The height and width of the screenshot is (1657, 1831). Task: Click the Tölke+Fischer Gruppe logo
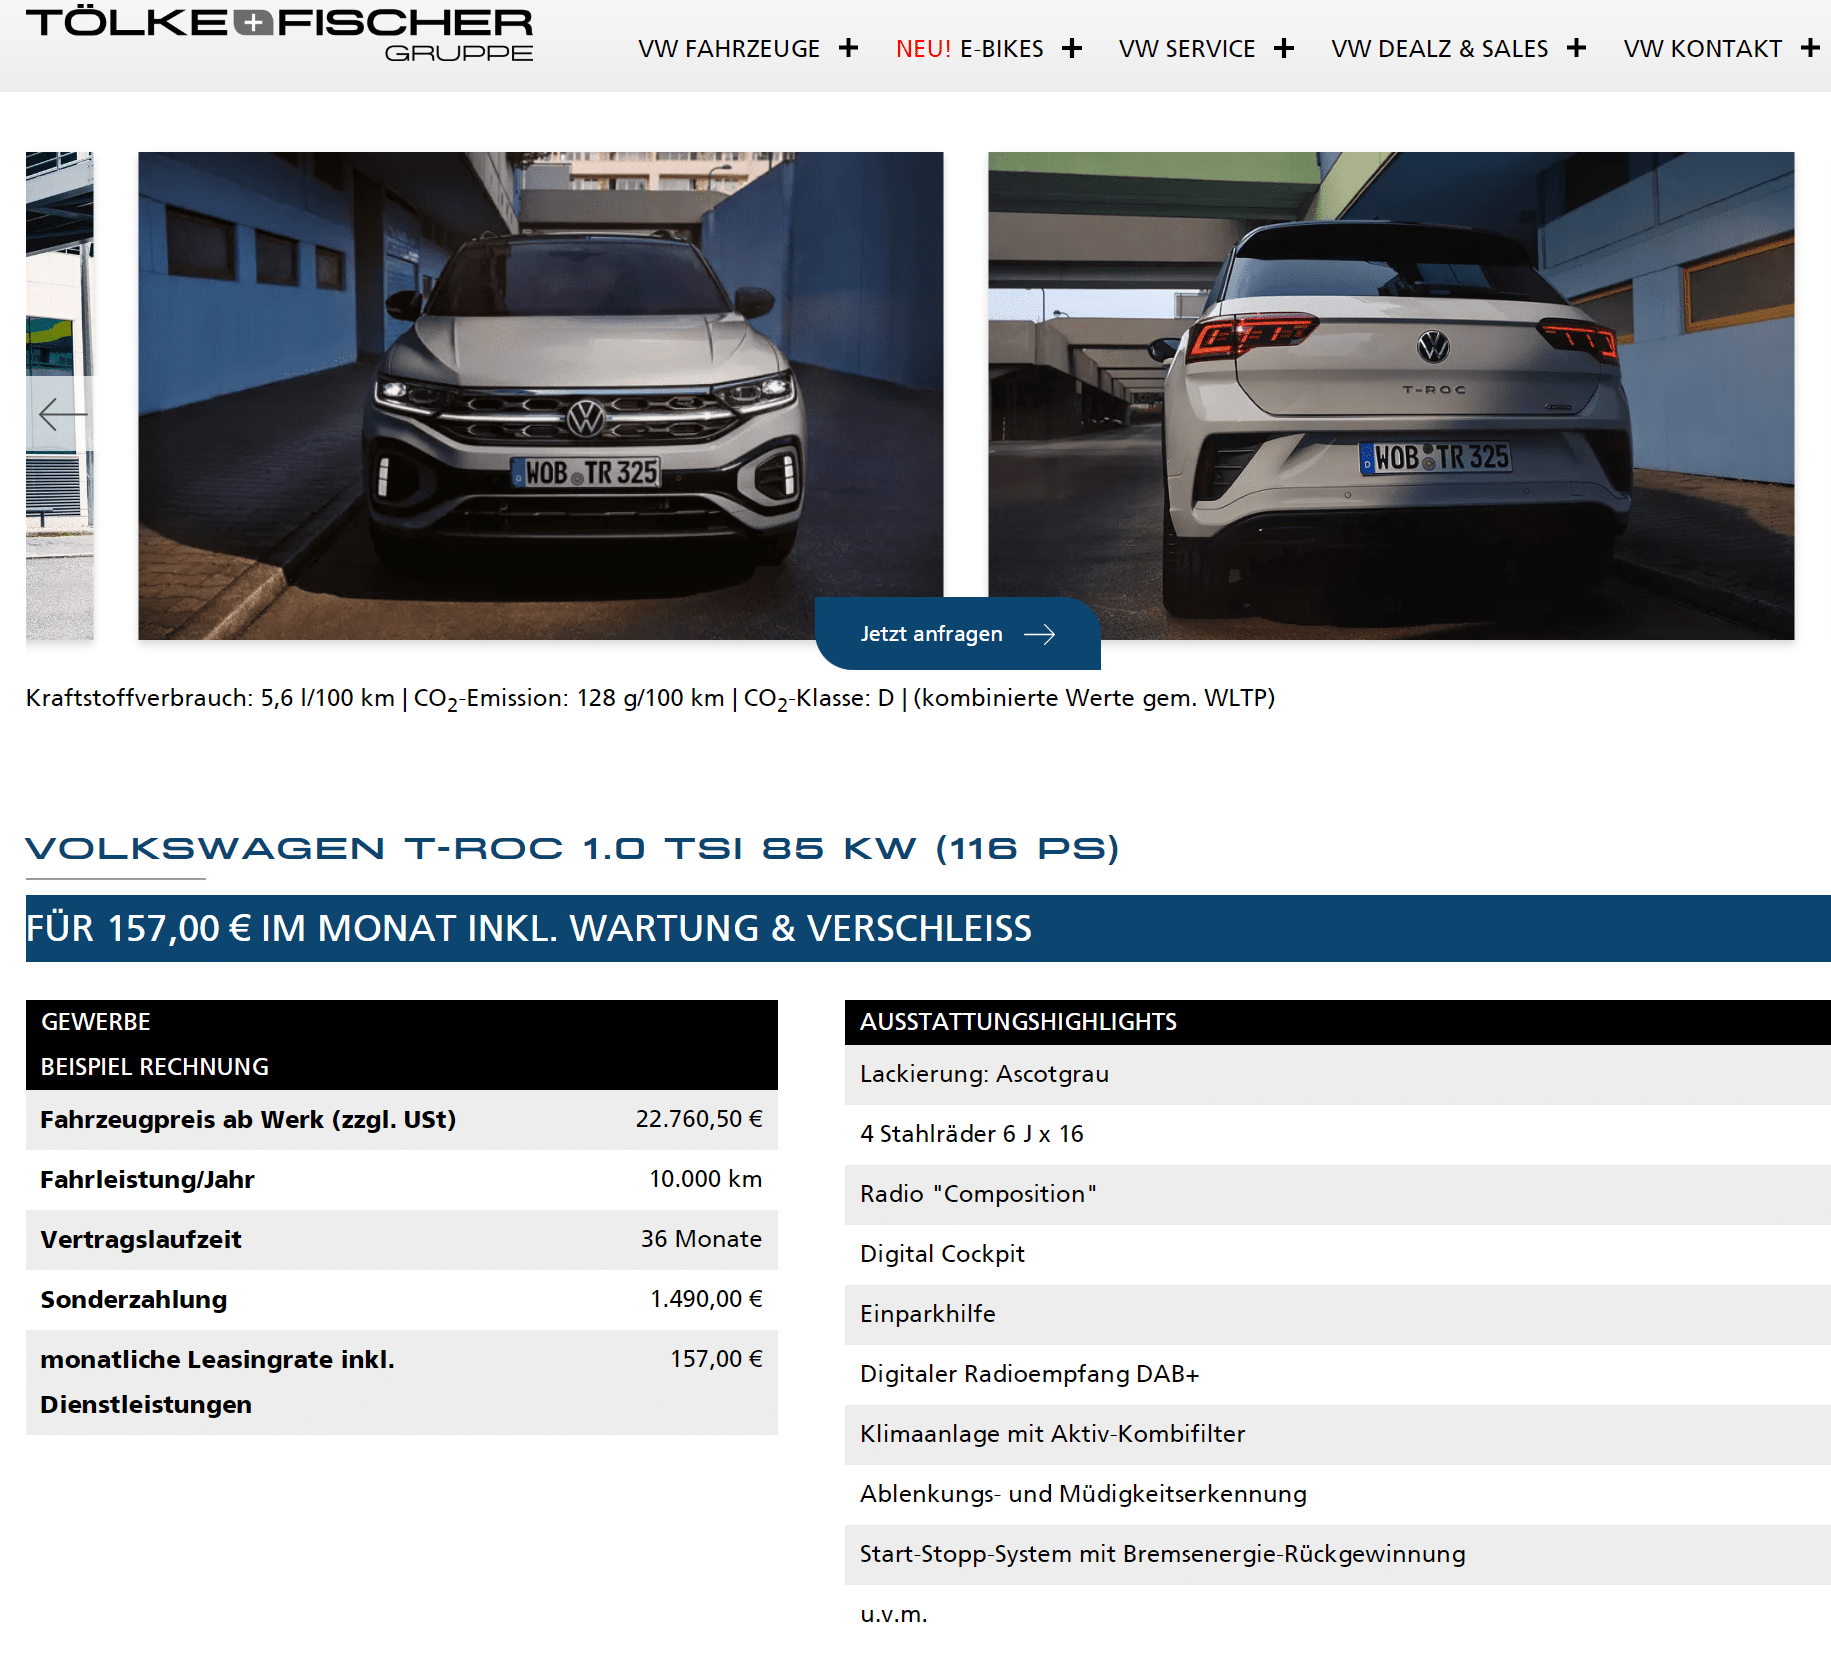(x=279, y=35)
